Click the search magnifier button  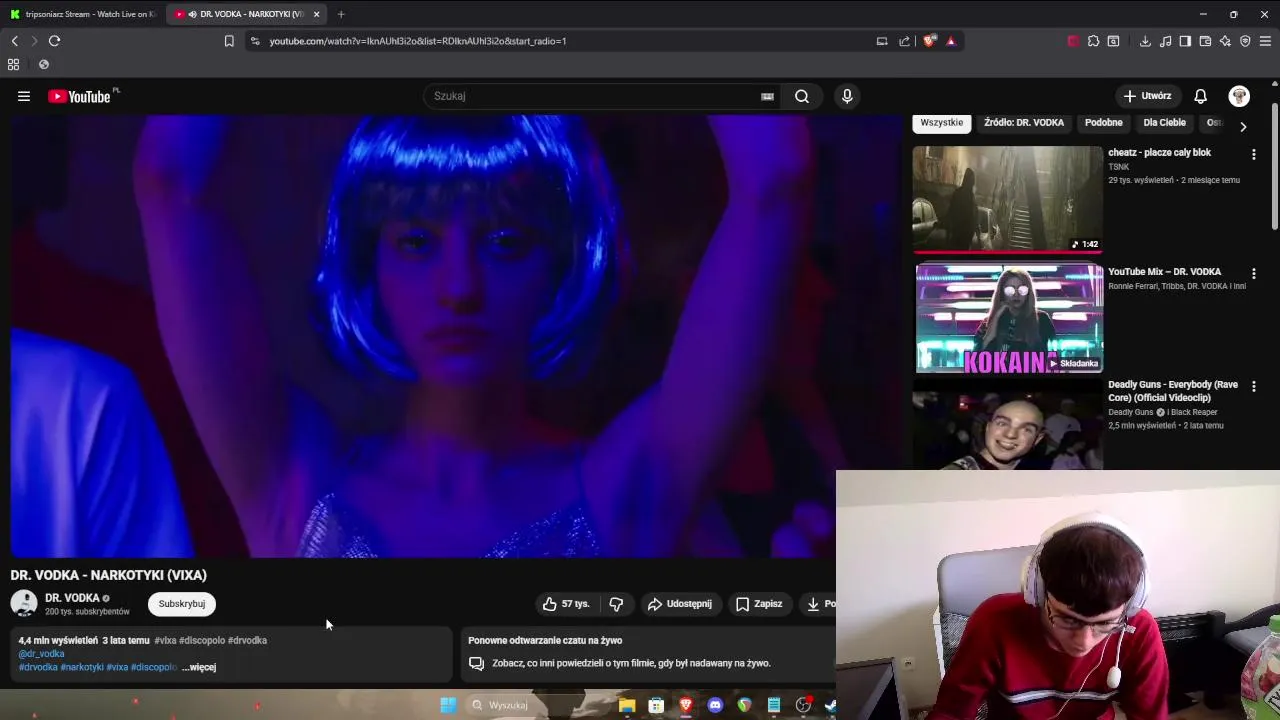click(x=801, y=96)
